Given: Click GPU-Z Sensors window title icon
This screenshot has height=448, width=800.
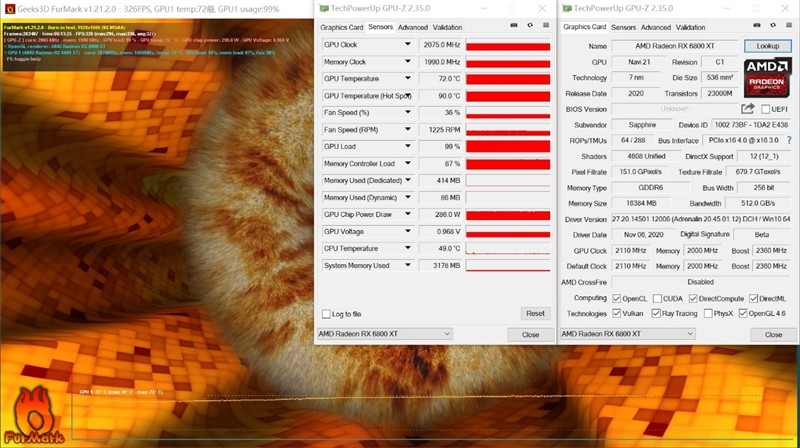Looking at the screenshot, I should pos(323,8).
